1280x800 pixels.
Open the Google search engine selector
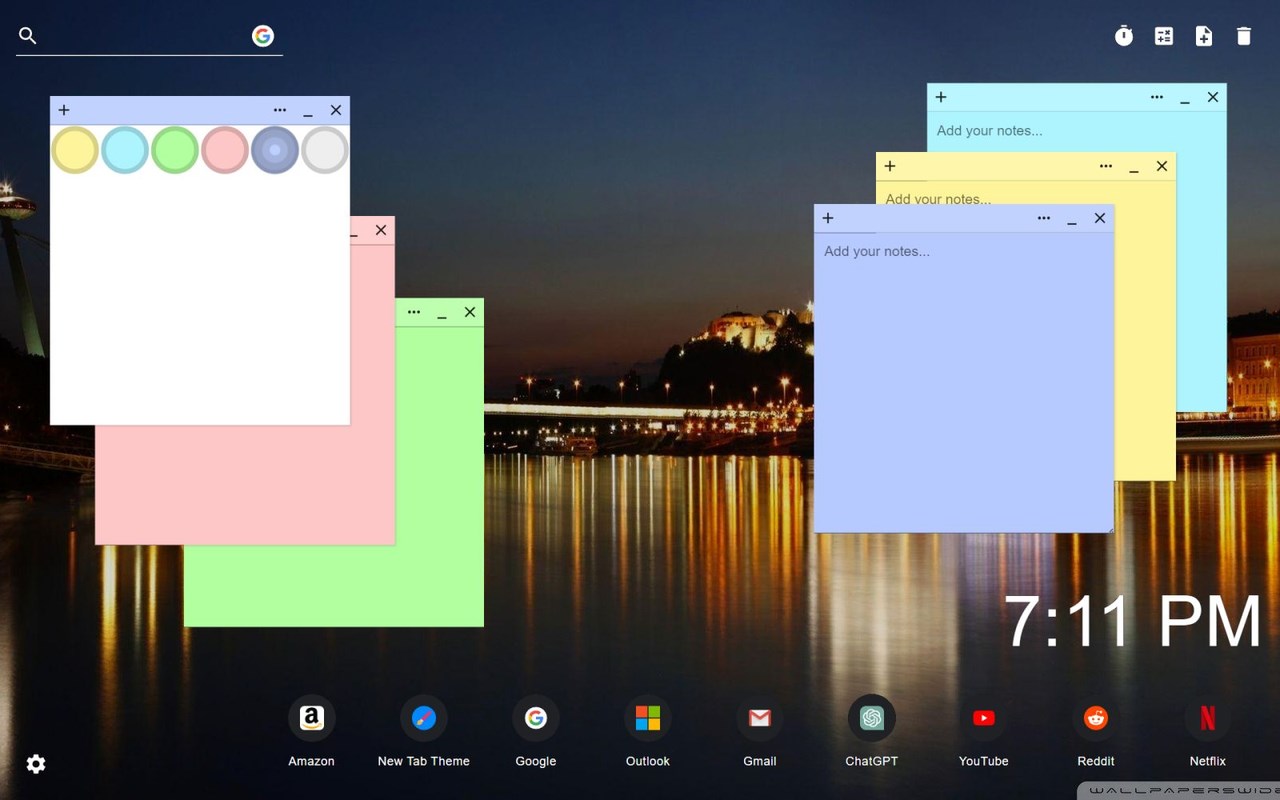tap(263, 36)
